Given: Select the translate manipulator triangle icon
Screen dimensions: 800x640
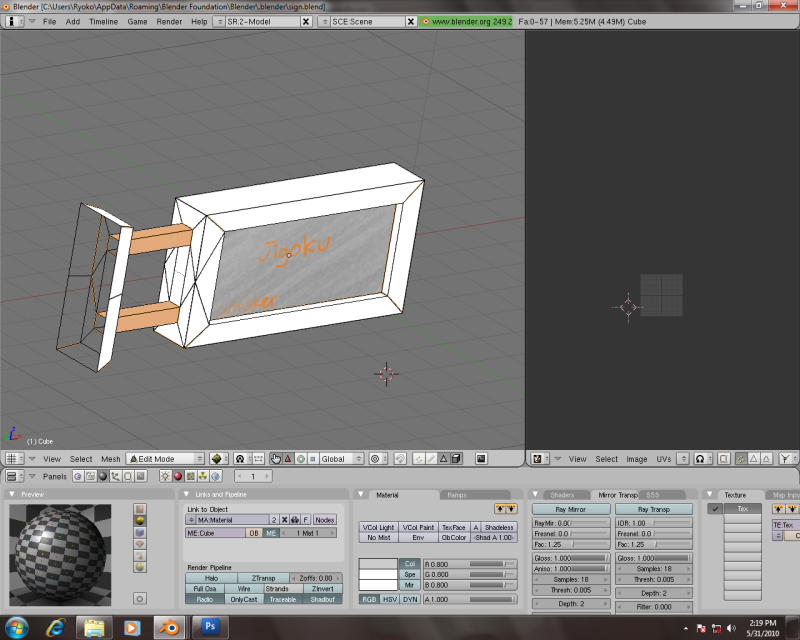Looking at the screenshot, I should pyautogui.click(x=288, y=459).
